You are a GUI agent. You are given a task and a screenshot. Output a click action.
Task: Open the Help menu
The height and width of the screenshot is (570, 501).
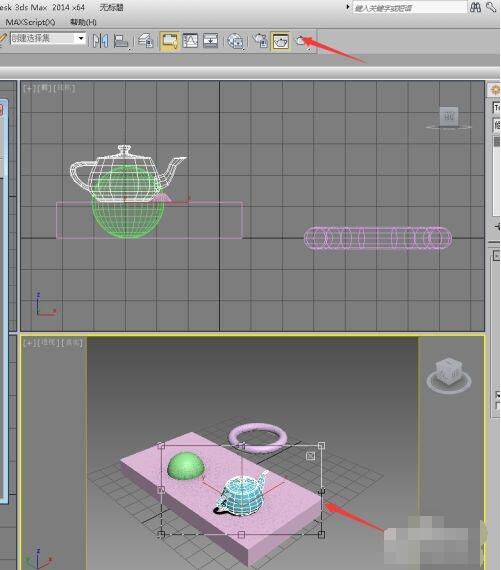(83, 23)
